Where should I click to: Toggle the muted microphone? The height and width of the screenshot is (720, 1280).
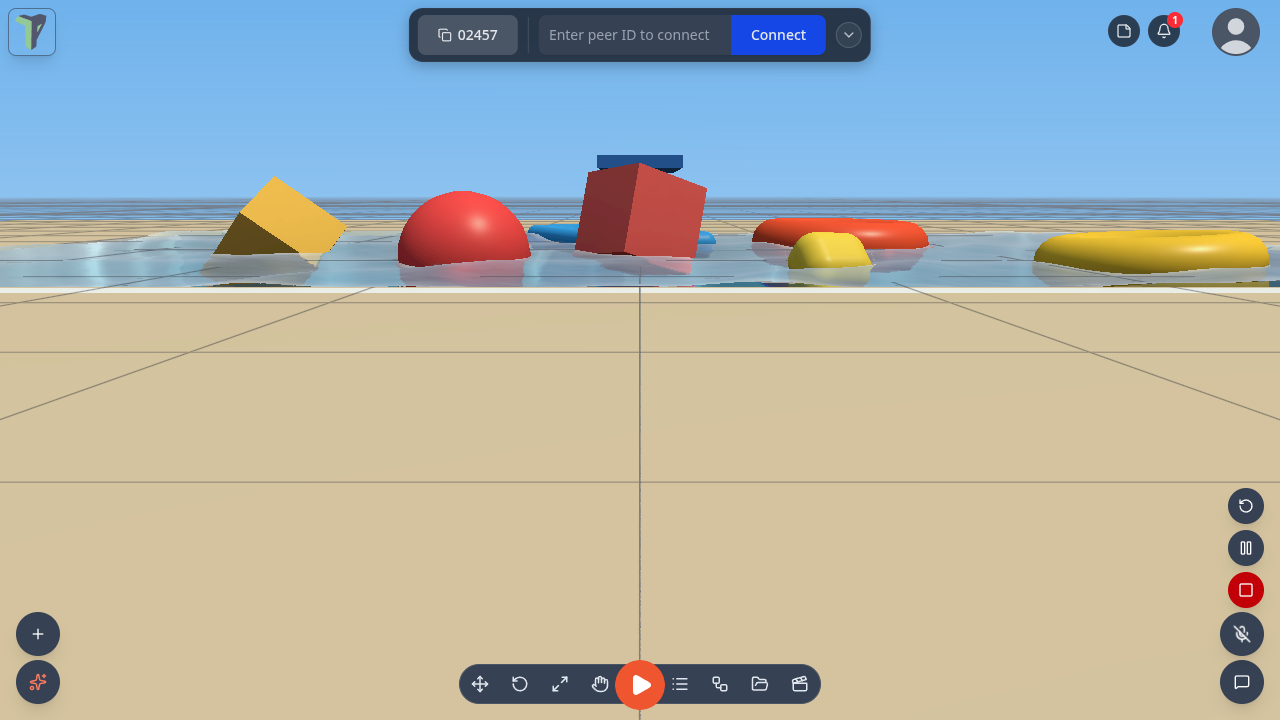point(1242,634)
